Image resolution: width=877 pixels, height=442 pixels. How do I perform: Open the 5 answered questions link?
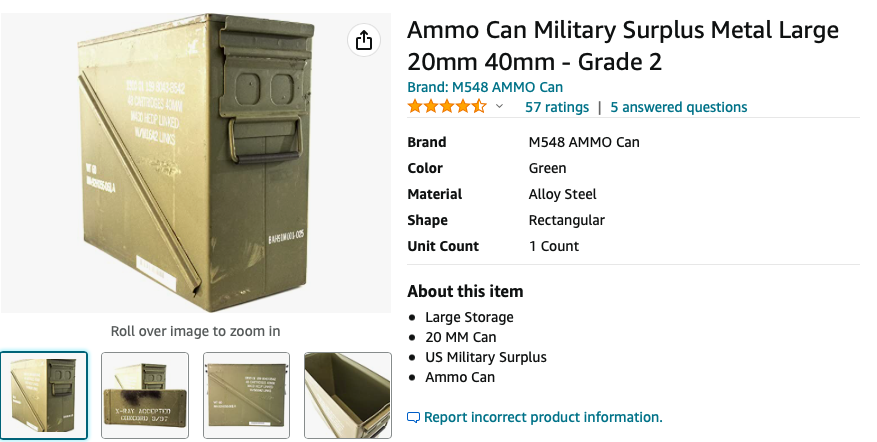pyautogui.click(x=678, y=107)
